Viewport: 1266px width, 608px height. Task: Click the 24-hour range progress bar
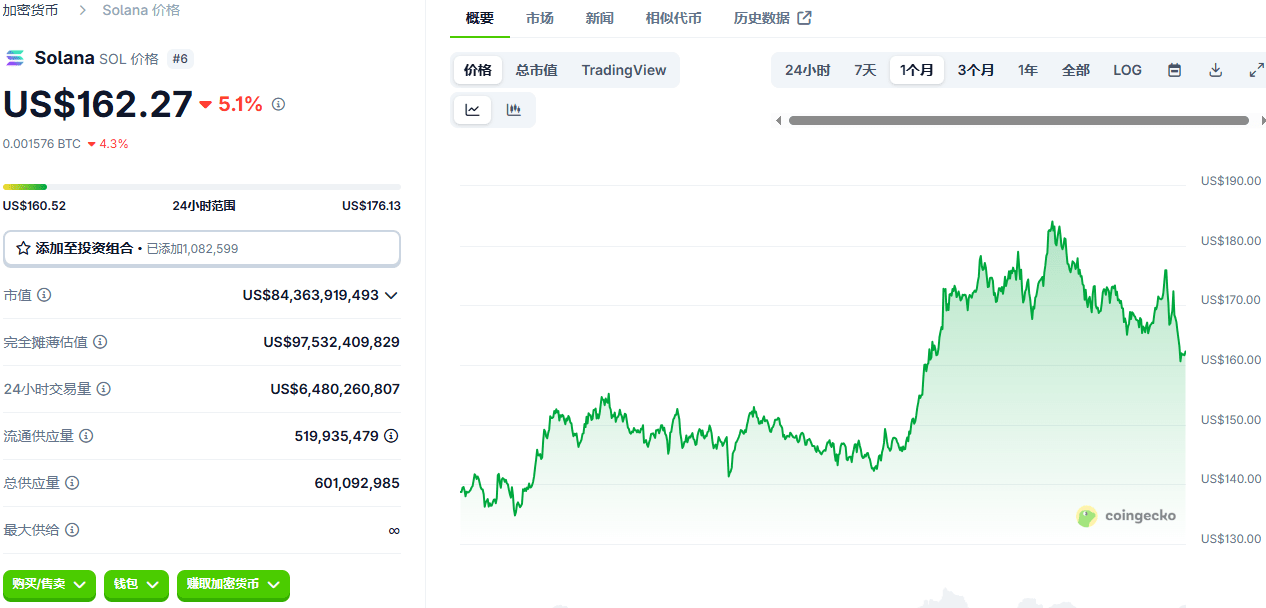pos(202,187)
